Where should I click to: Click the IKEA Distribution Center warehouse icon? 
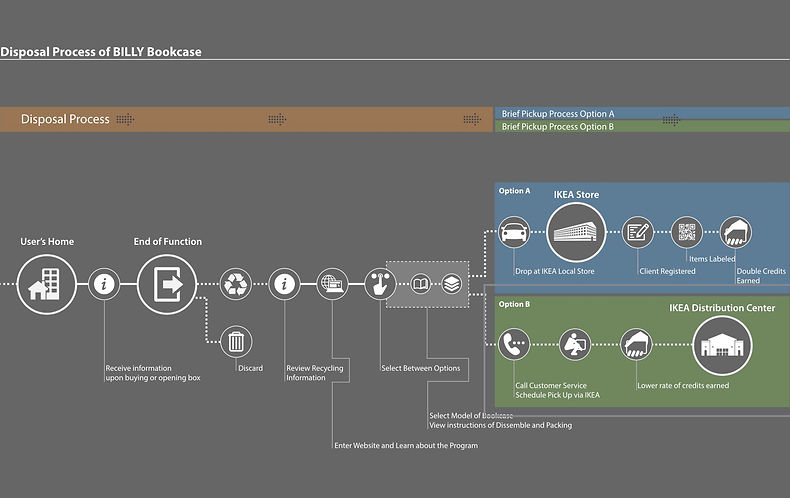pyautogui.click(x=722, y=345)
